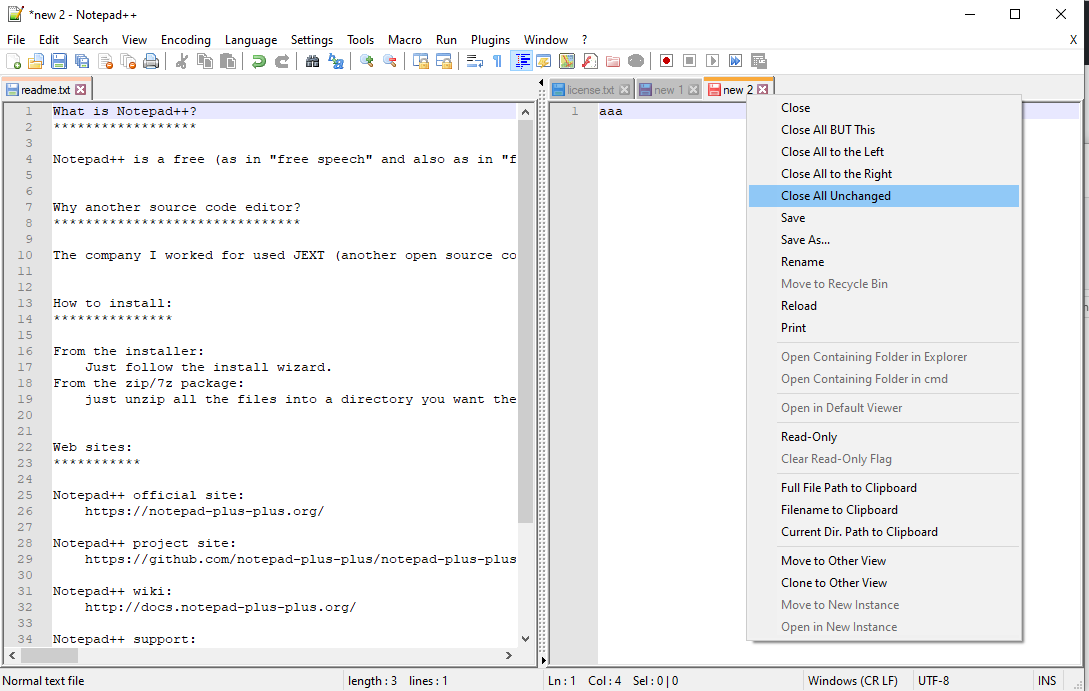The width and height of the screenshot is (1089, 691).
Task: Close the new 1 tab with its X
Action: pyautogui.click(x=693, y=90)
